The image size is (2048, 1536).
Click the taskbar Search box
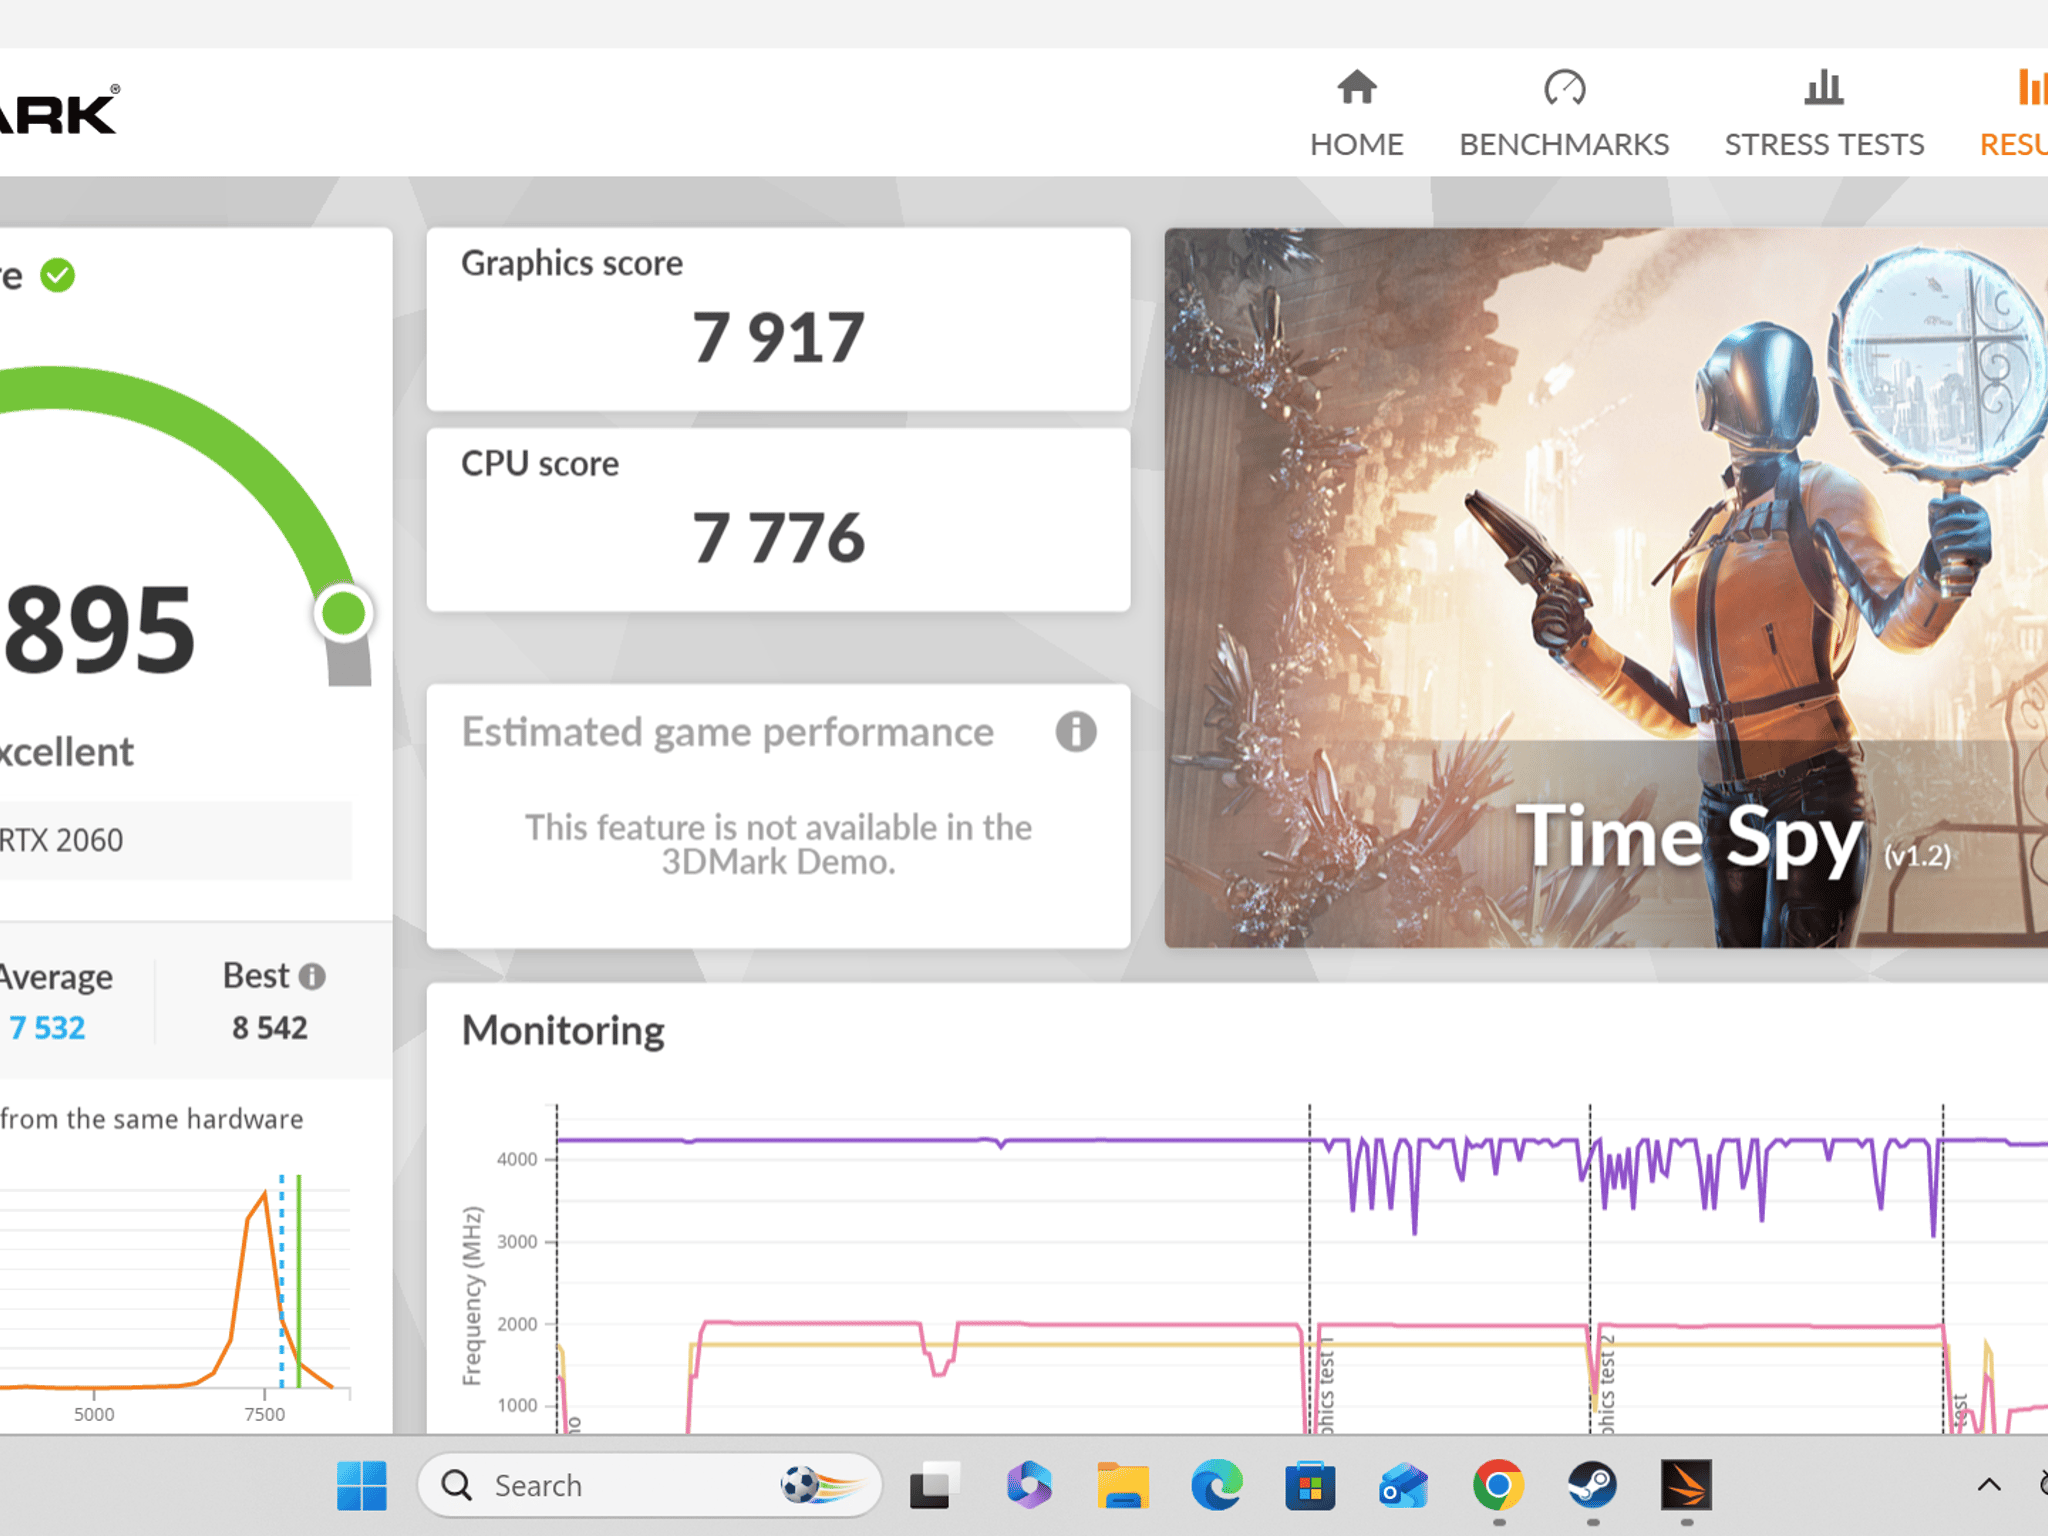[650, 1485]
